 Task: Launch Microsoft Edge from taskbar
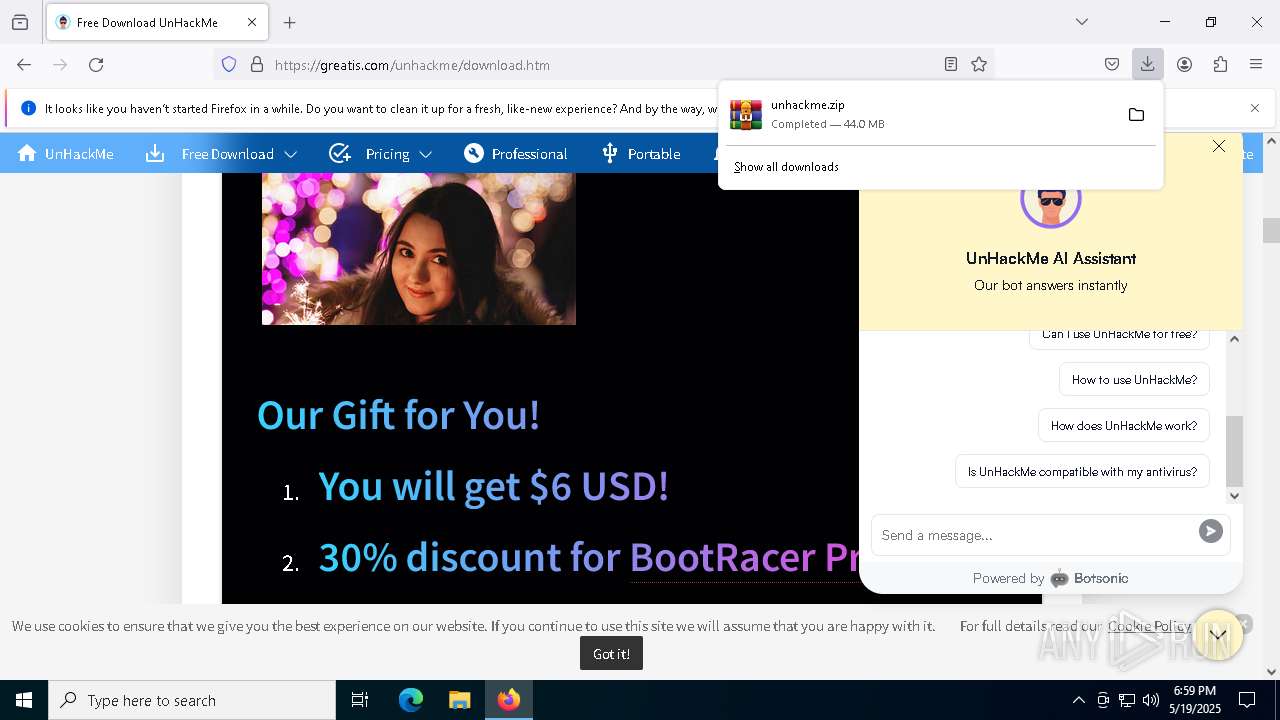point(411,700)
